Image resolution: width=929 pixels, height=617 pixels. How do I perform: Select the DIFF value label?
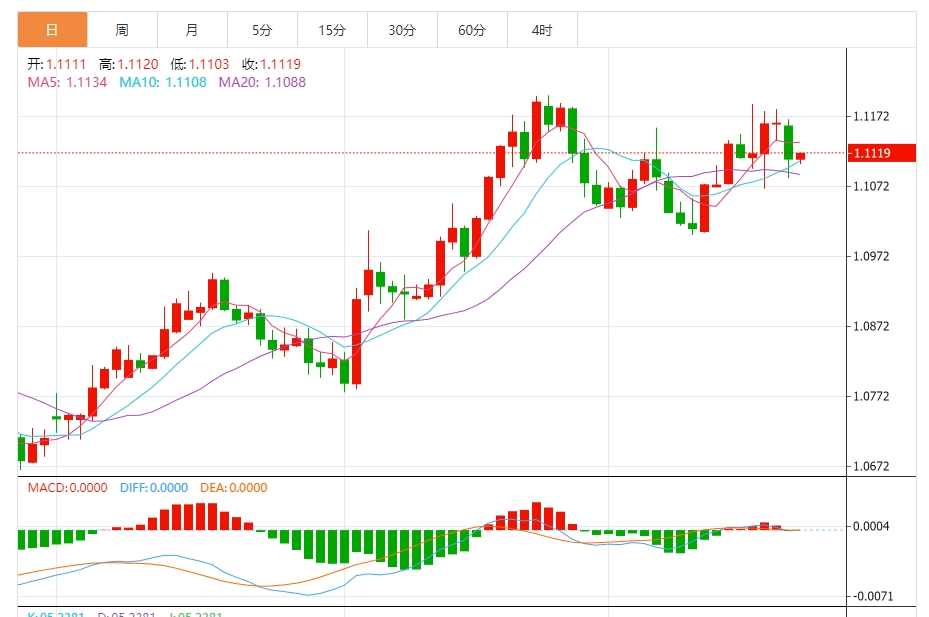(x=153, y=488)
